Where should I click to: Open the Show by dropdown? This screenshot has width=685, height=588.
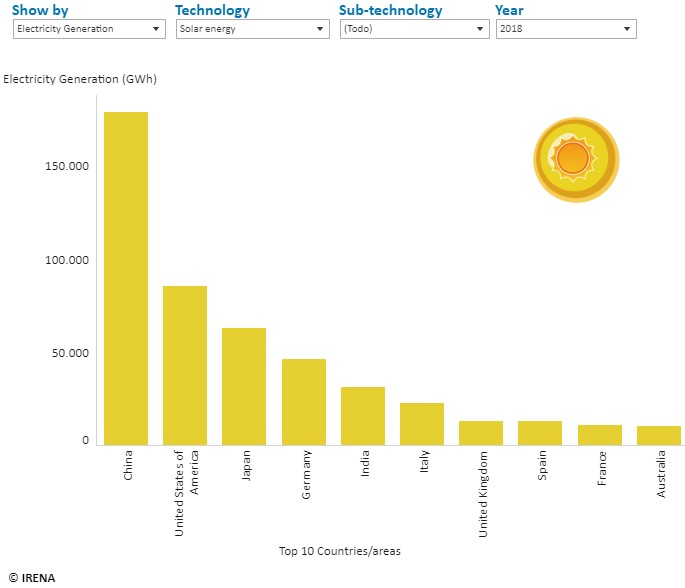[89, 29]
